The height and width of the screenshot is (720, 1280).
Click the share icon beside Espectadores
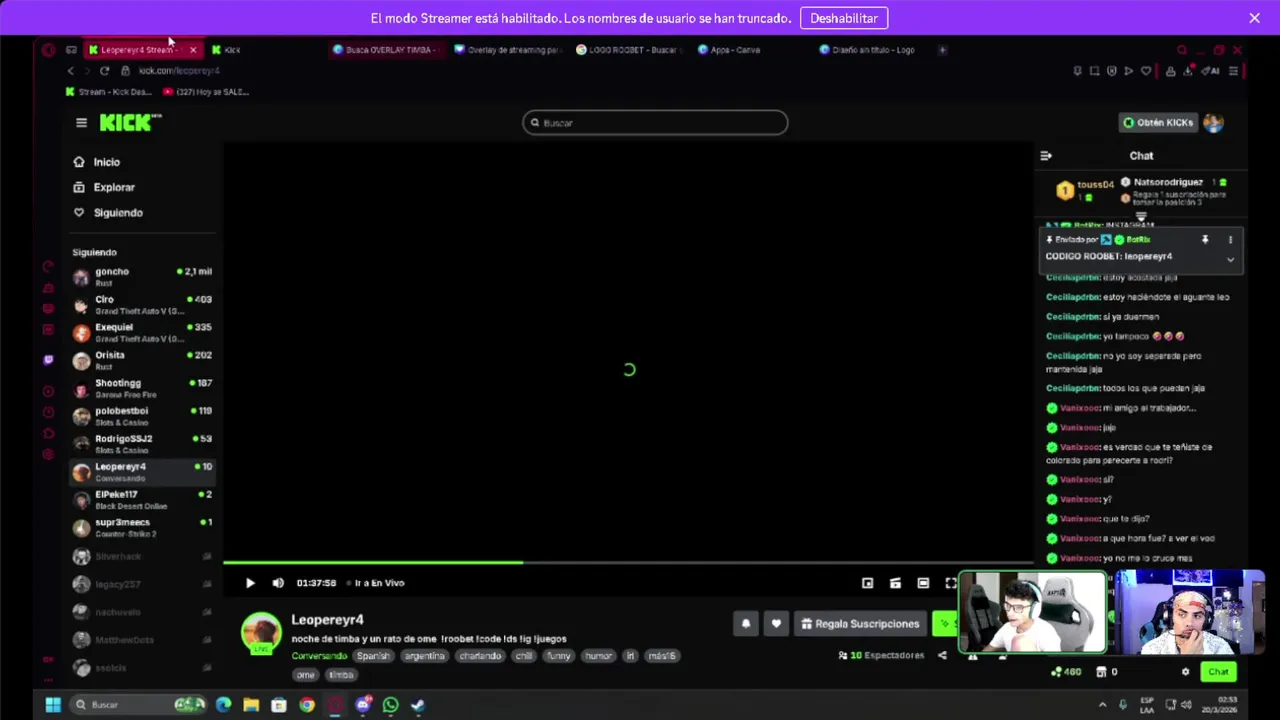click(942, 656)
